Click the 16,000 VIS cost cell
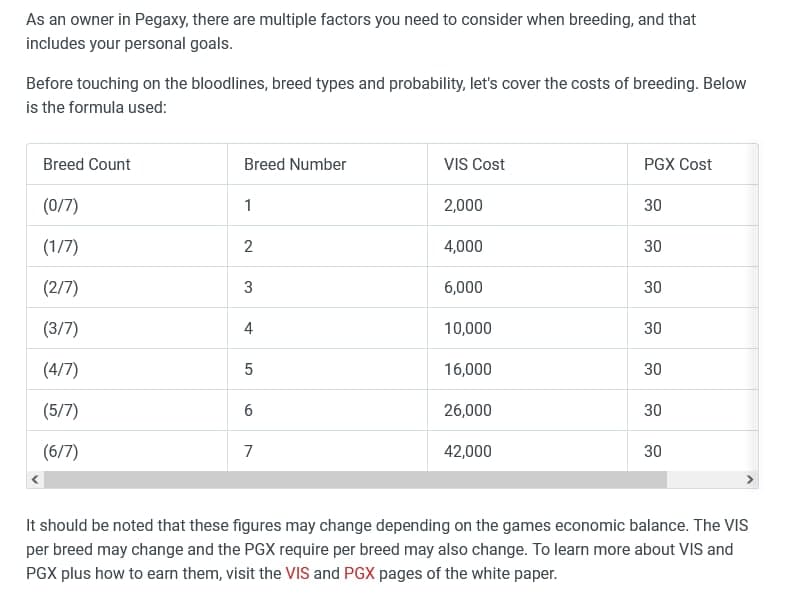789x595 pixels. [527, 369]
